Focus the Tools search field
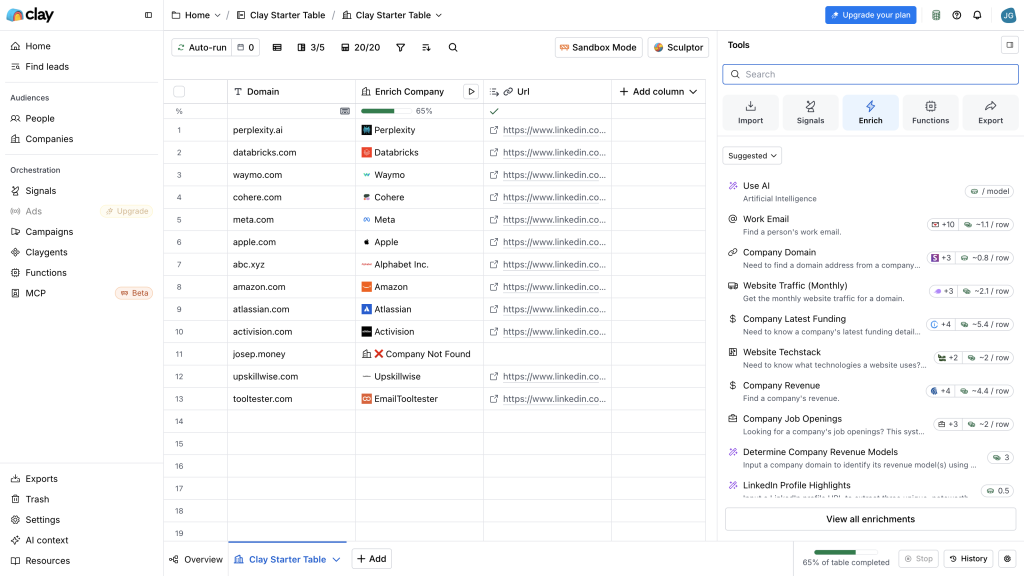The image size is (1024, 576). pos(871,74)
